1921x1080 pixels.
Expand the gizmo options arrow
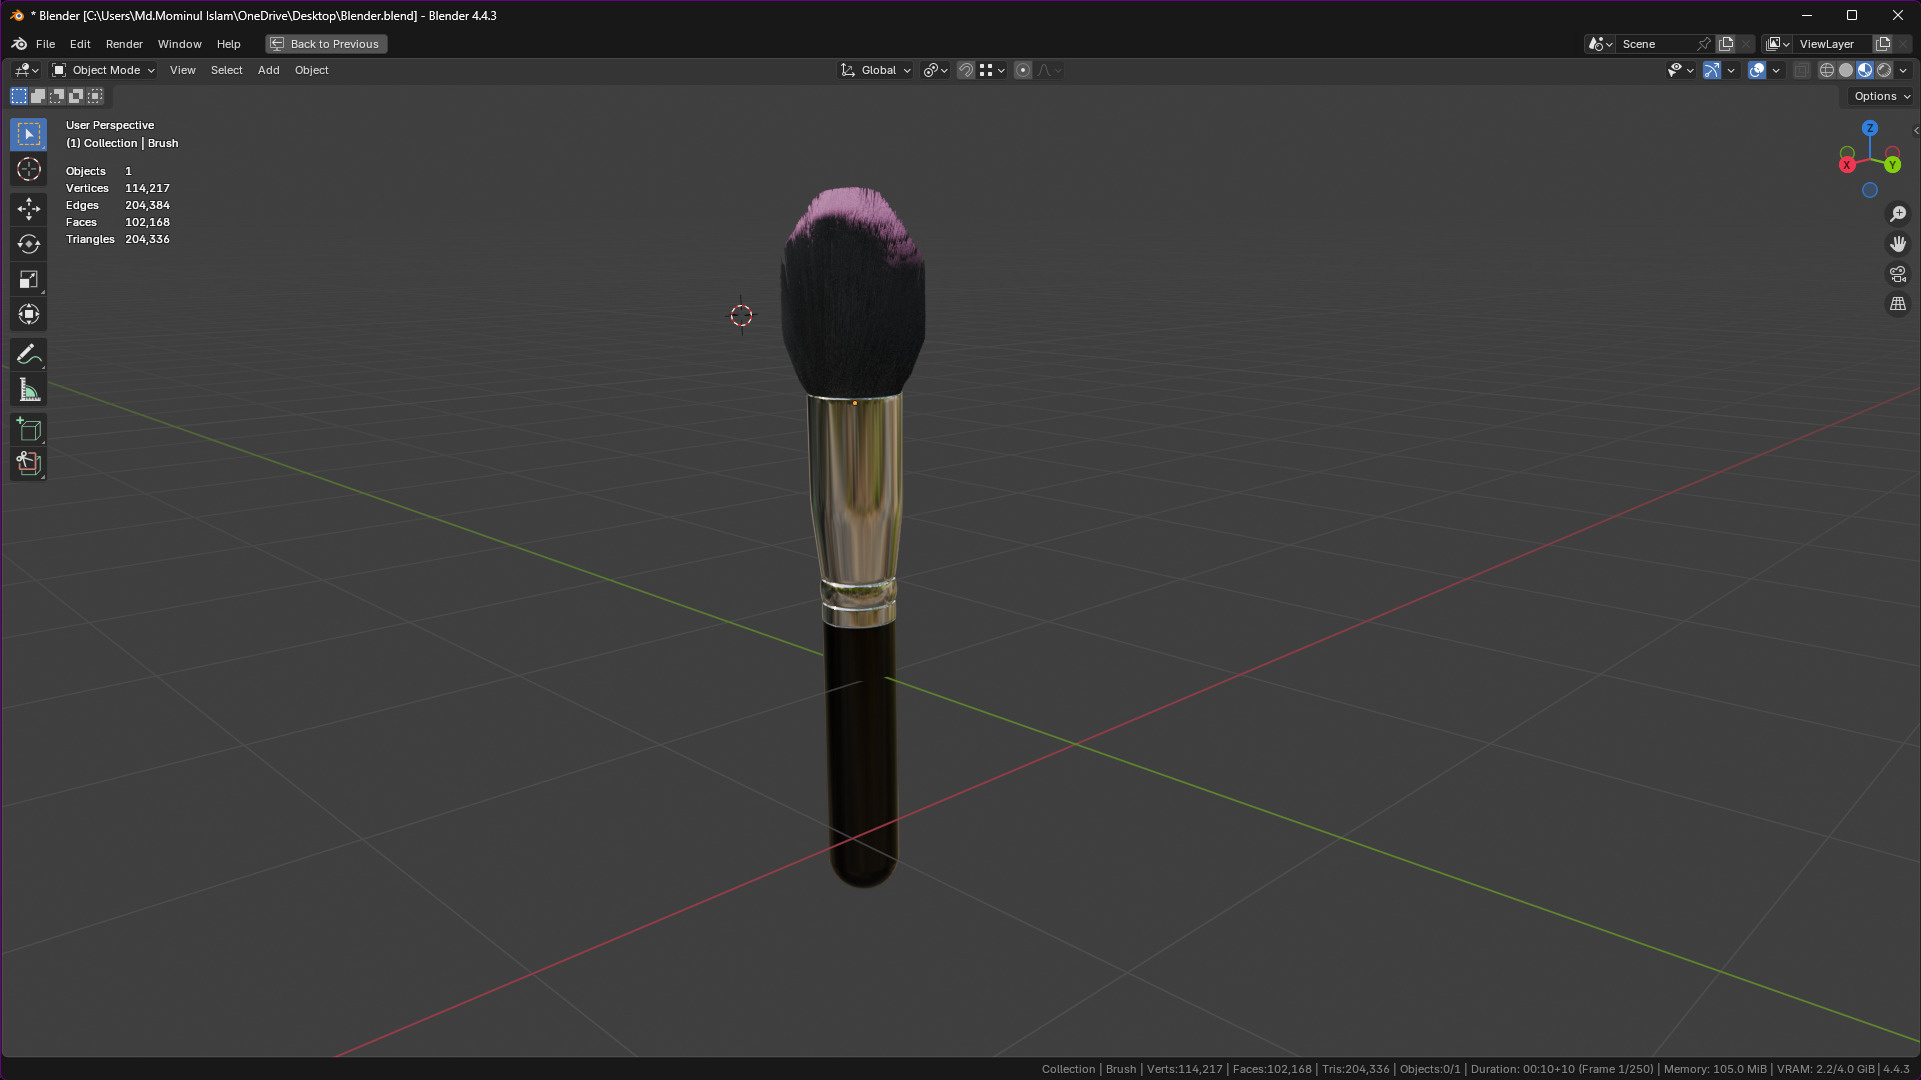(1731, 70)
